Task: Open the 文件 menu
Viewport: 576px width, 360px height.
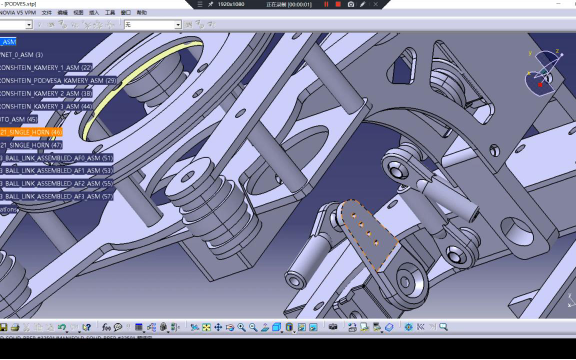Action: pos(47,12)
